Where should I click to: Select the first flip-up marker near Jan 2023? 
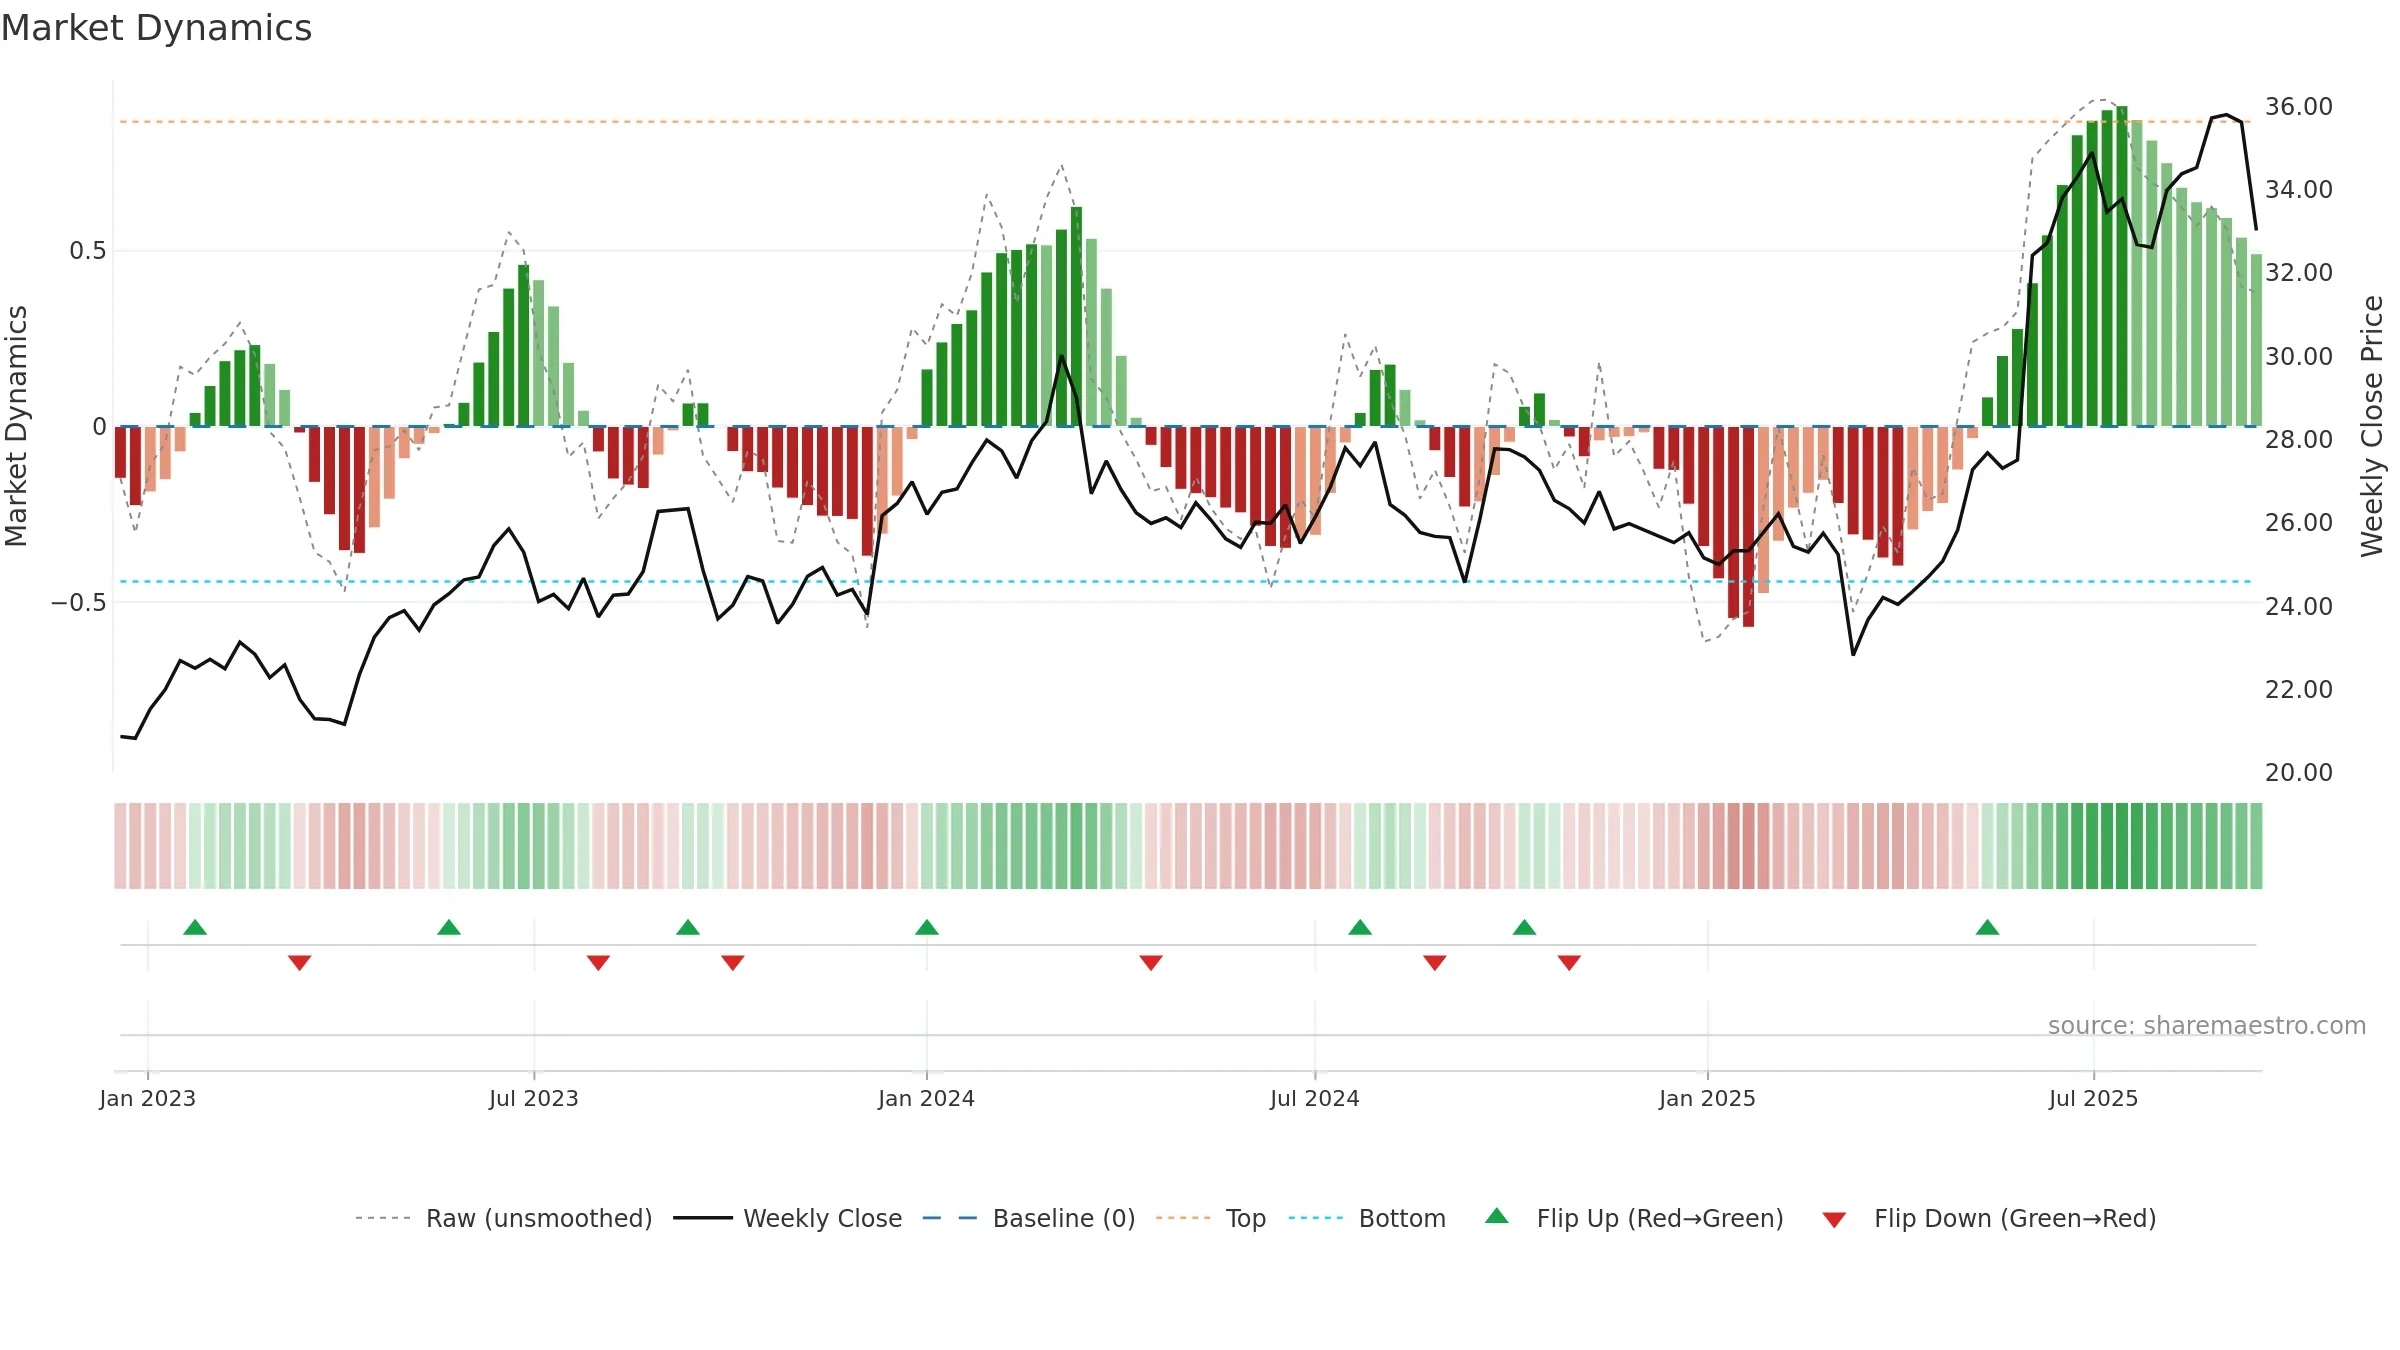[195, 927]
